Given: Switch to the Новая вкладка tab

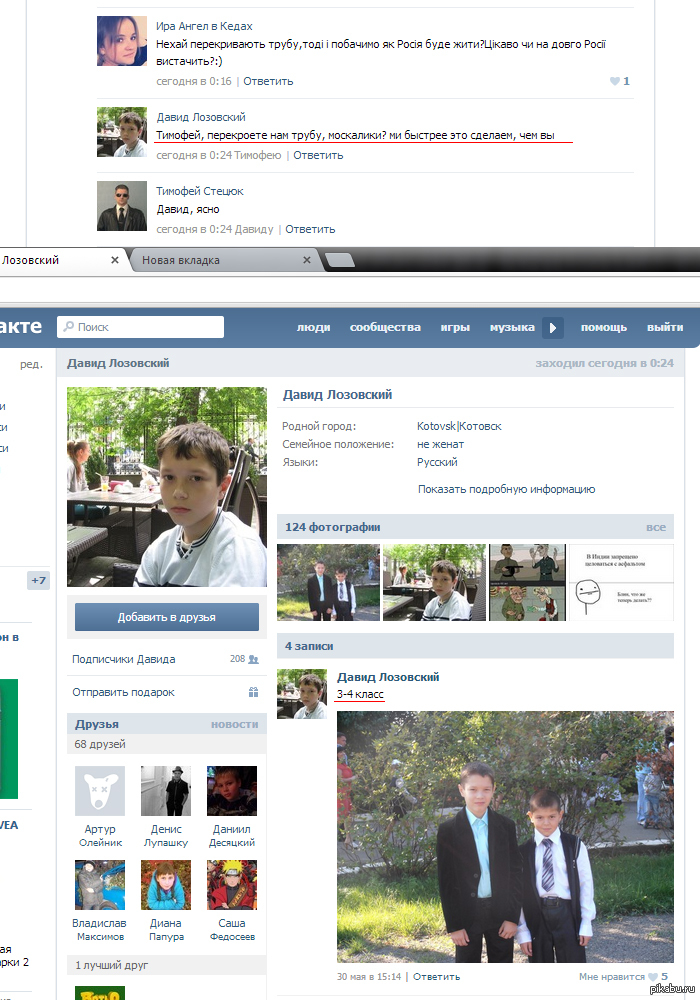Looking at the screenshot, I should [181, 260].
